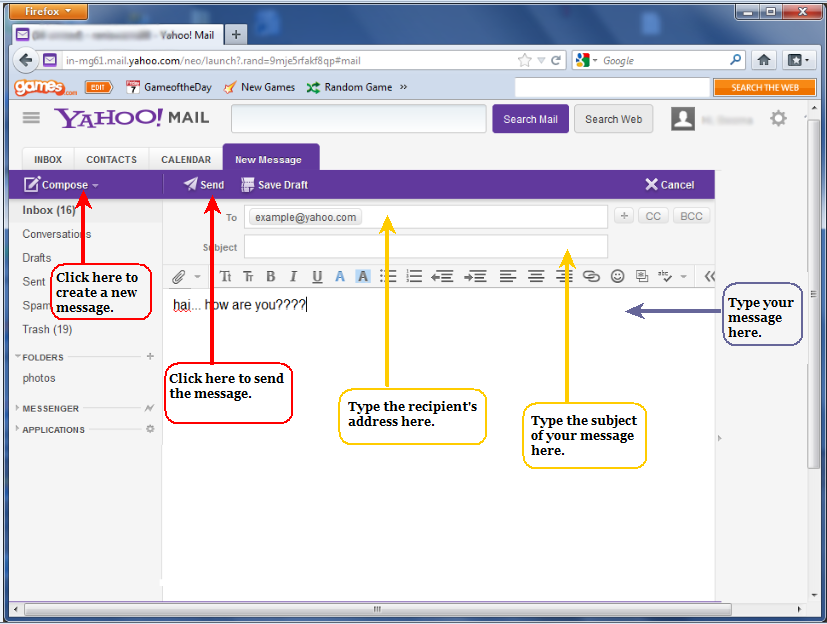Click the Messenger status icon in sidebar

150,408
